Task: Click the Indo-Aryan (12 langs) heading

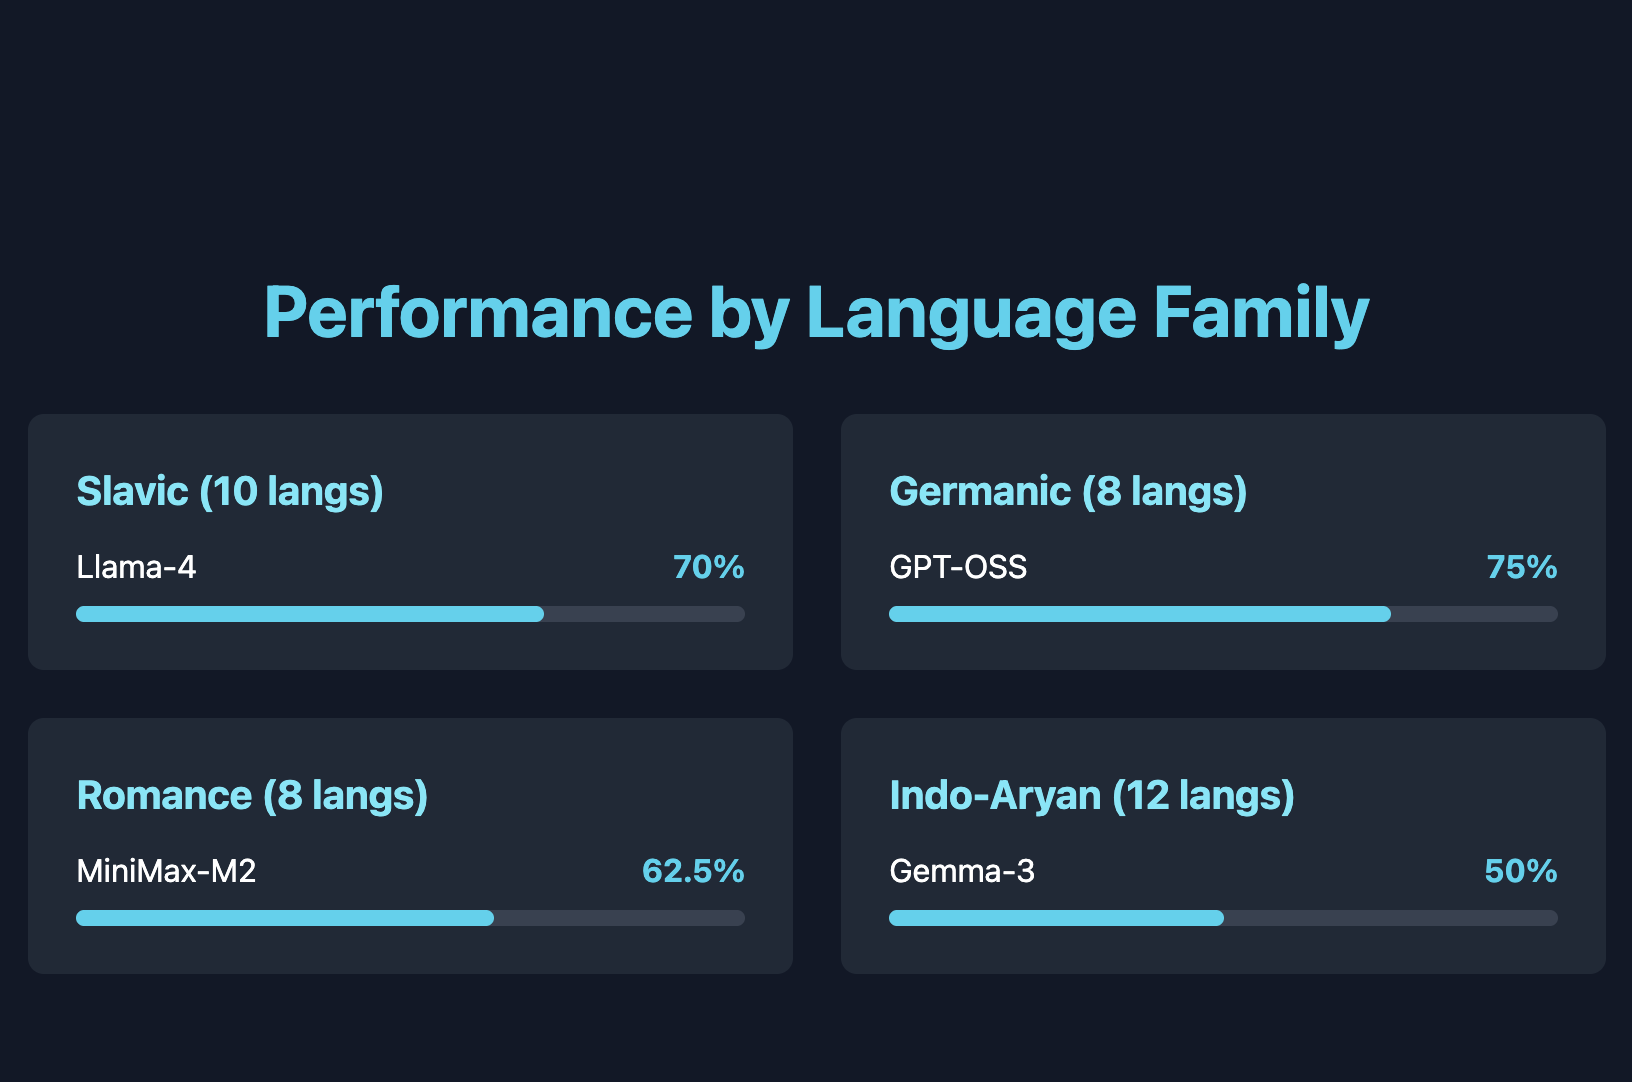Action: tap(1092, 795)
